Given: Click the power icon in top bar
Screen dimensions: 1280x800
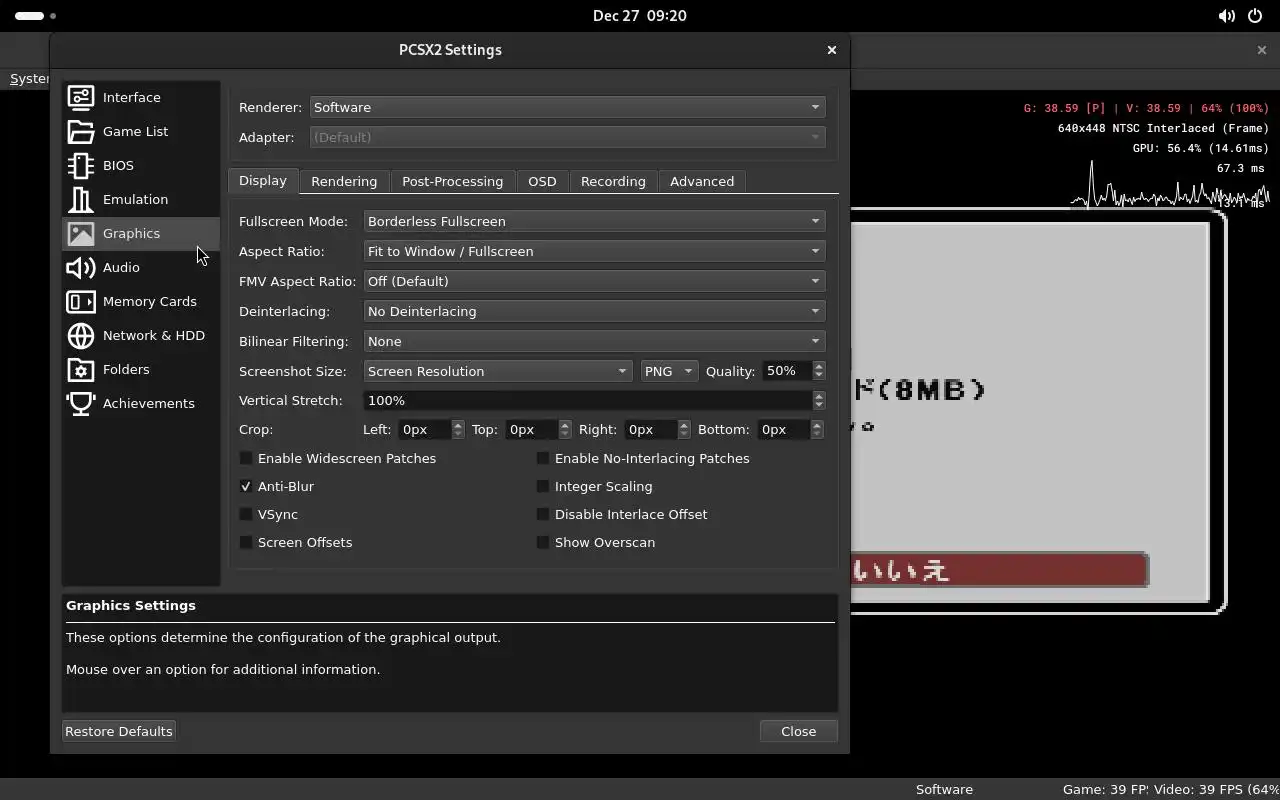Looking at the screenshot, I should pos(1255,16).
